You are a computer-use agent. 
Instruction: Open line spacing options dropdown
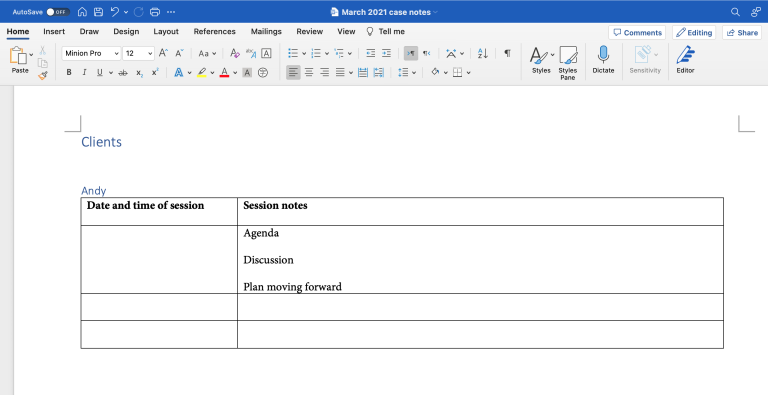coord(407,73)
